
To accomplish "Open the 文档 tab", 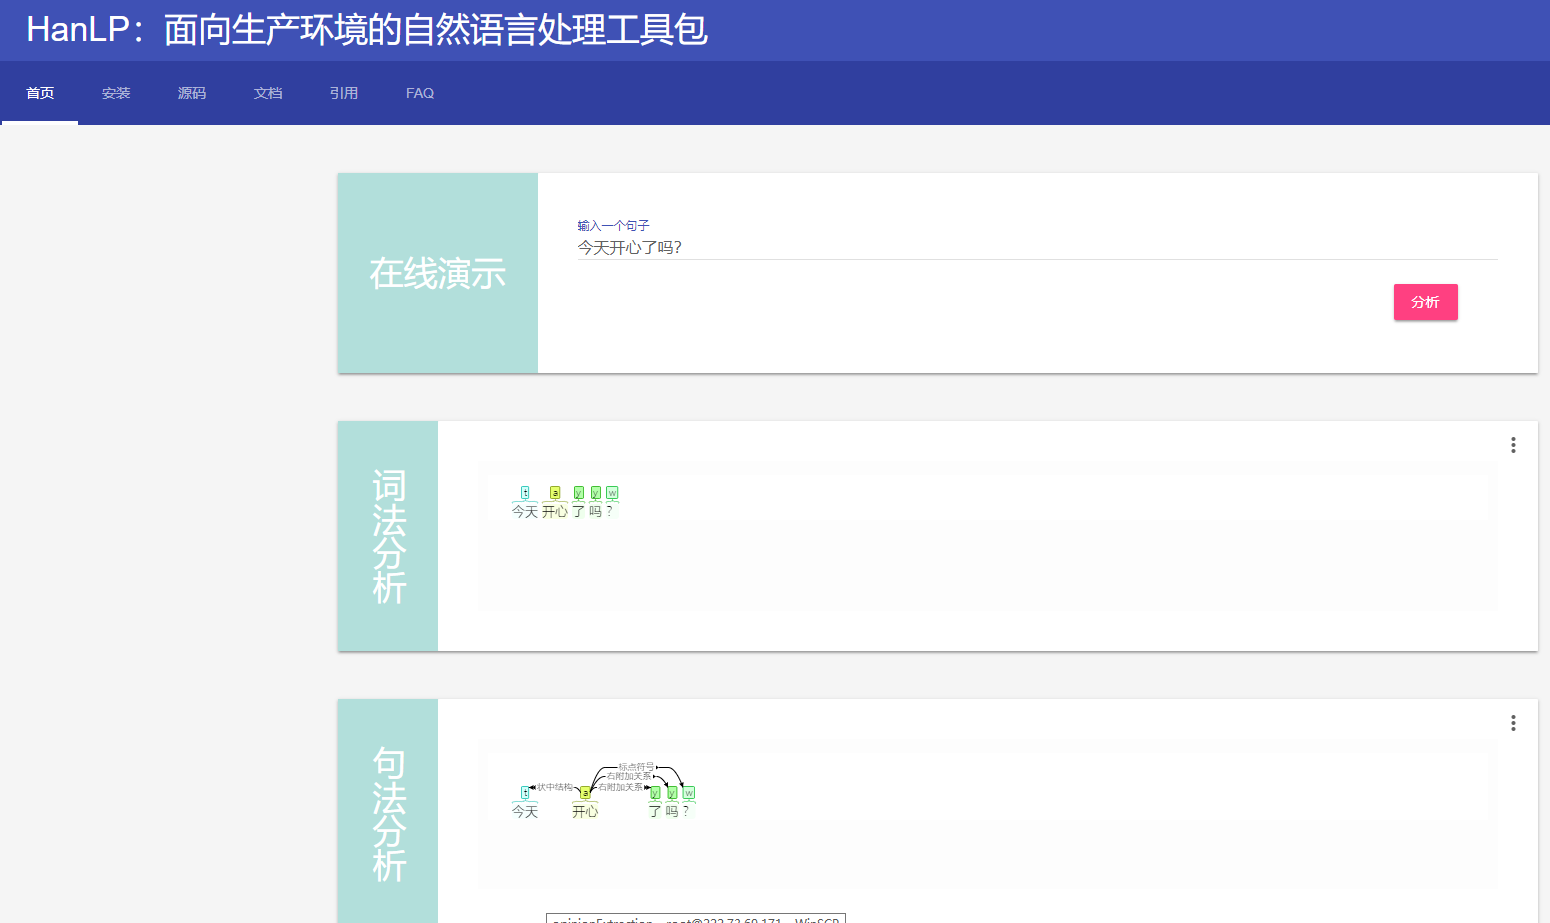I will pos(268,93).
